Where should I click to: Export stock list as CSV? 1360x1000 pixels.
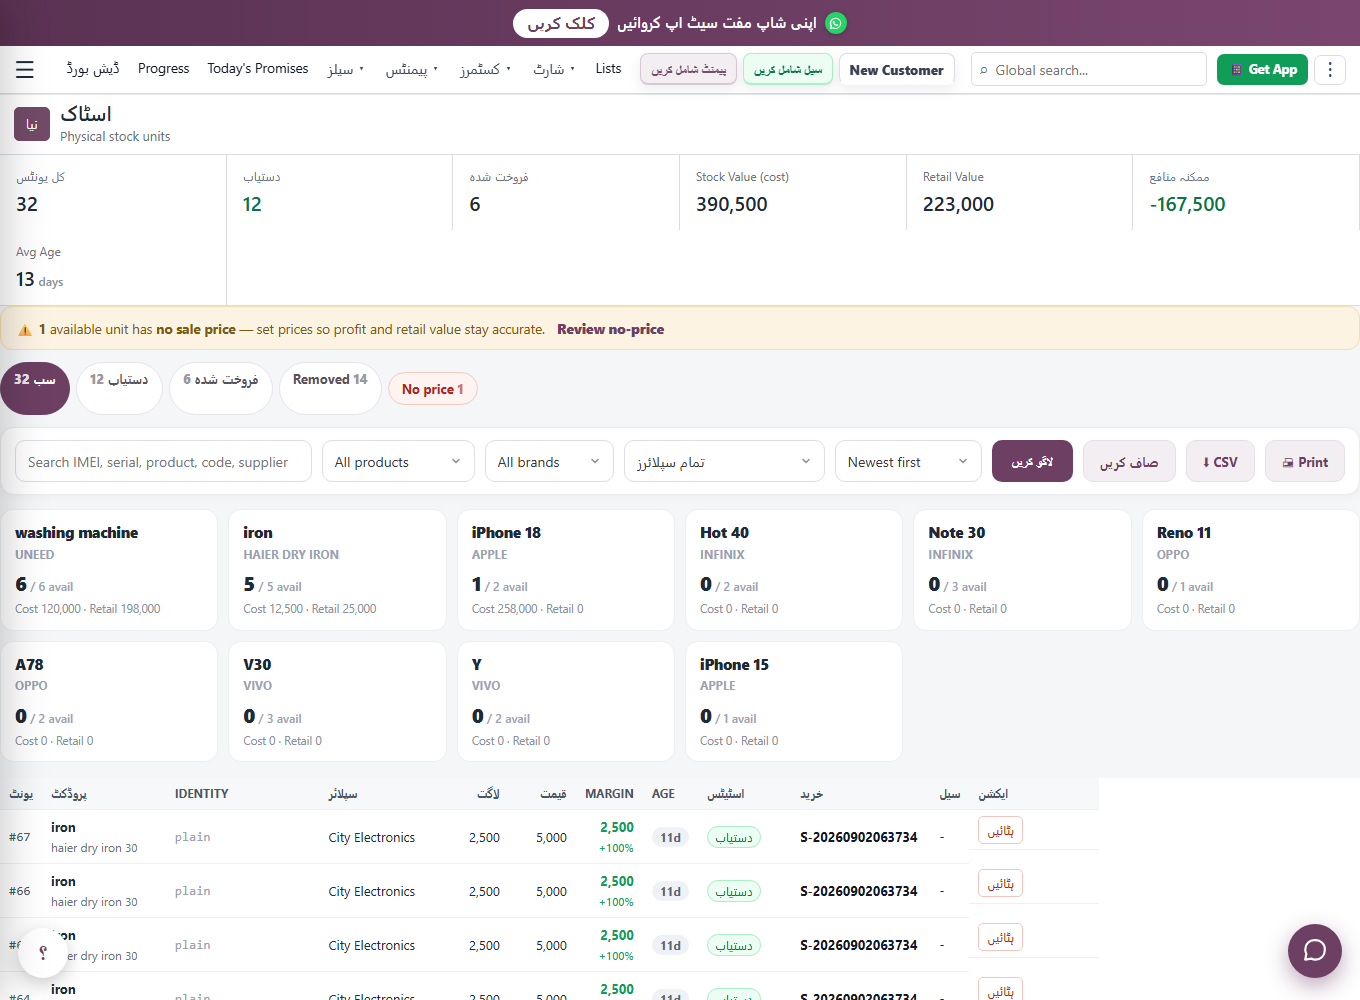point(1220,462)
